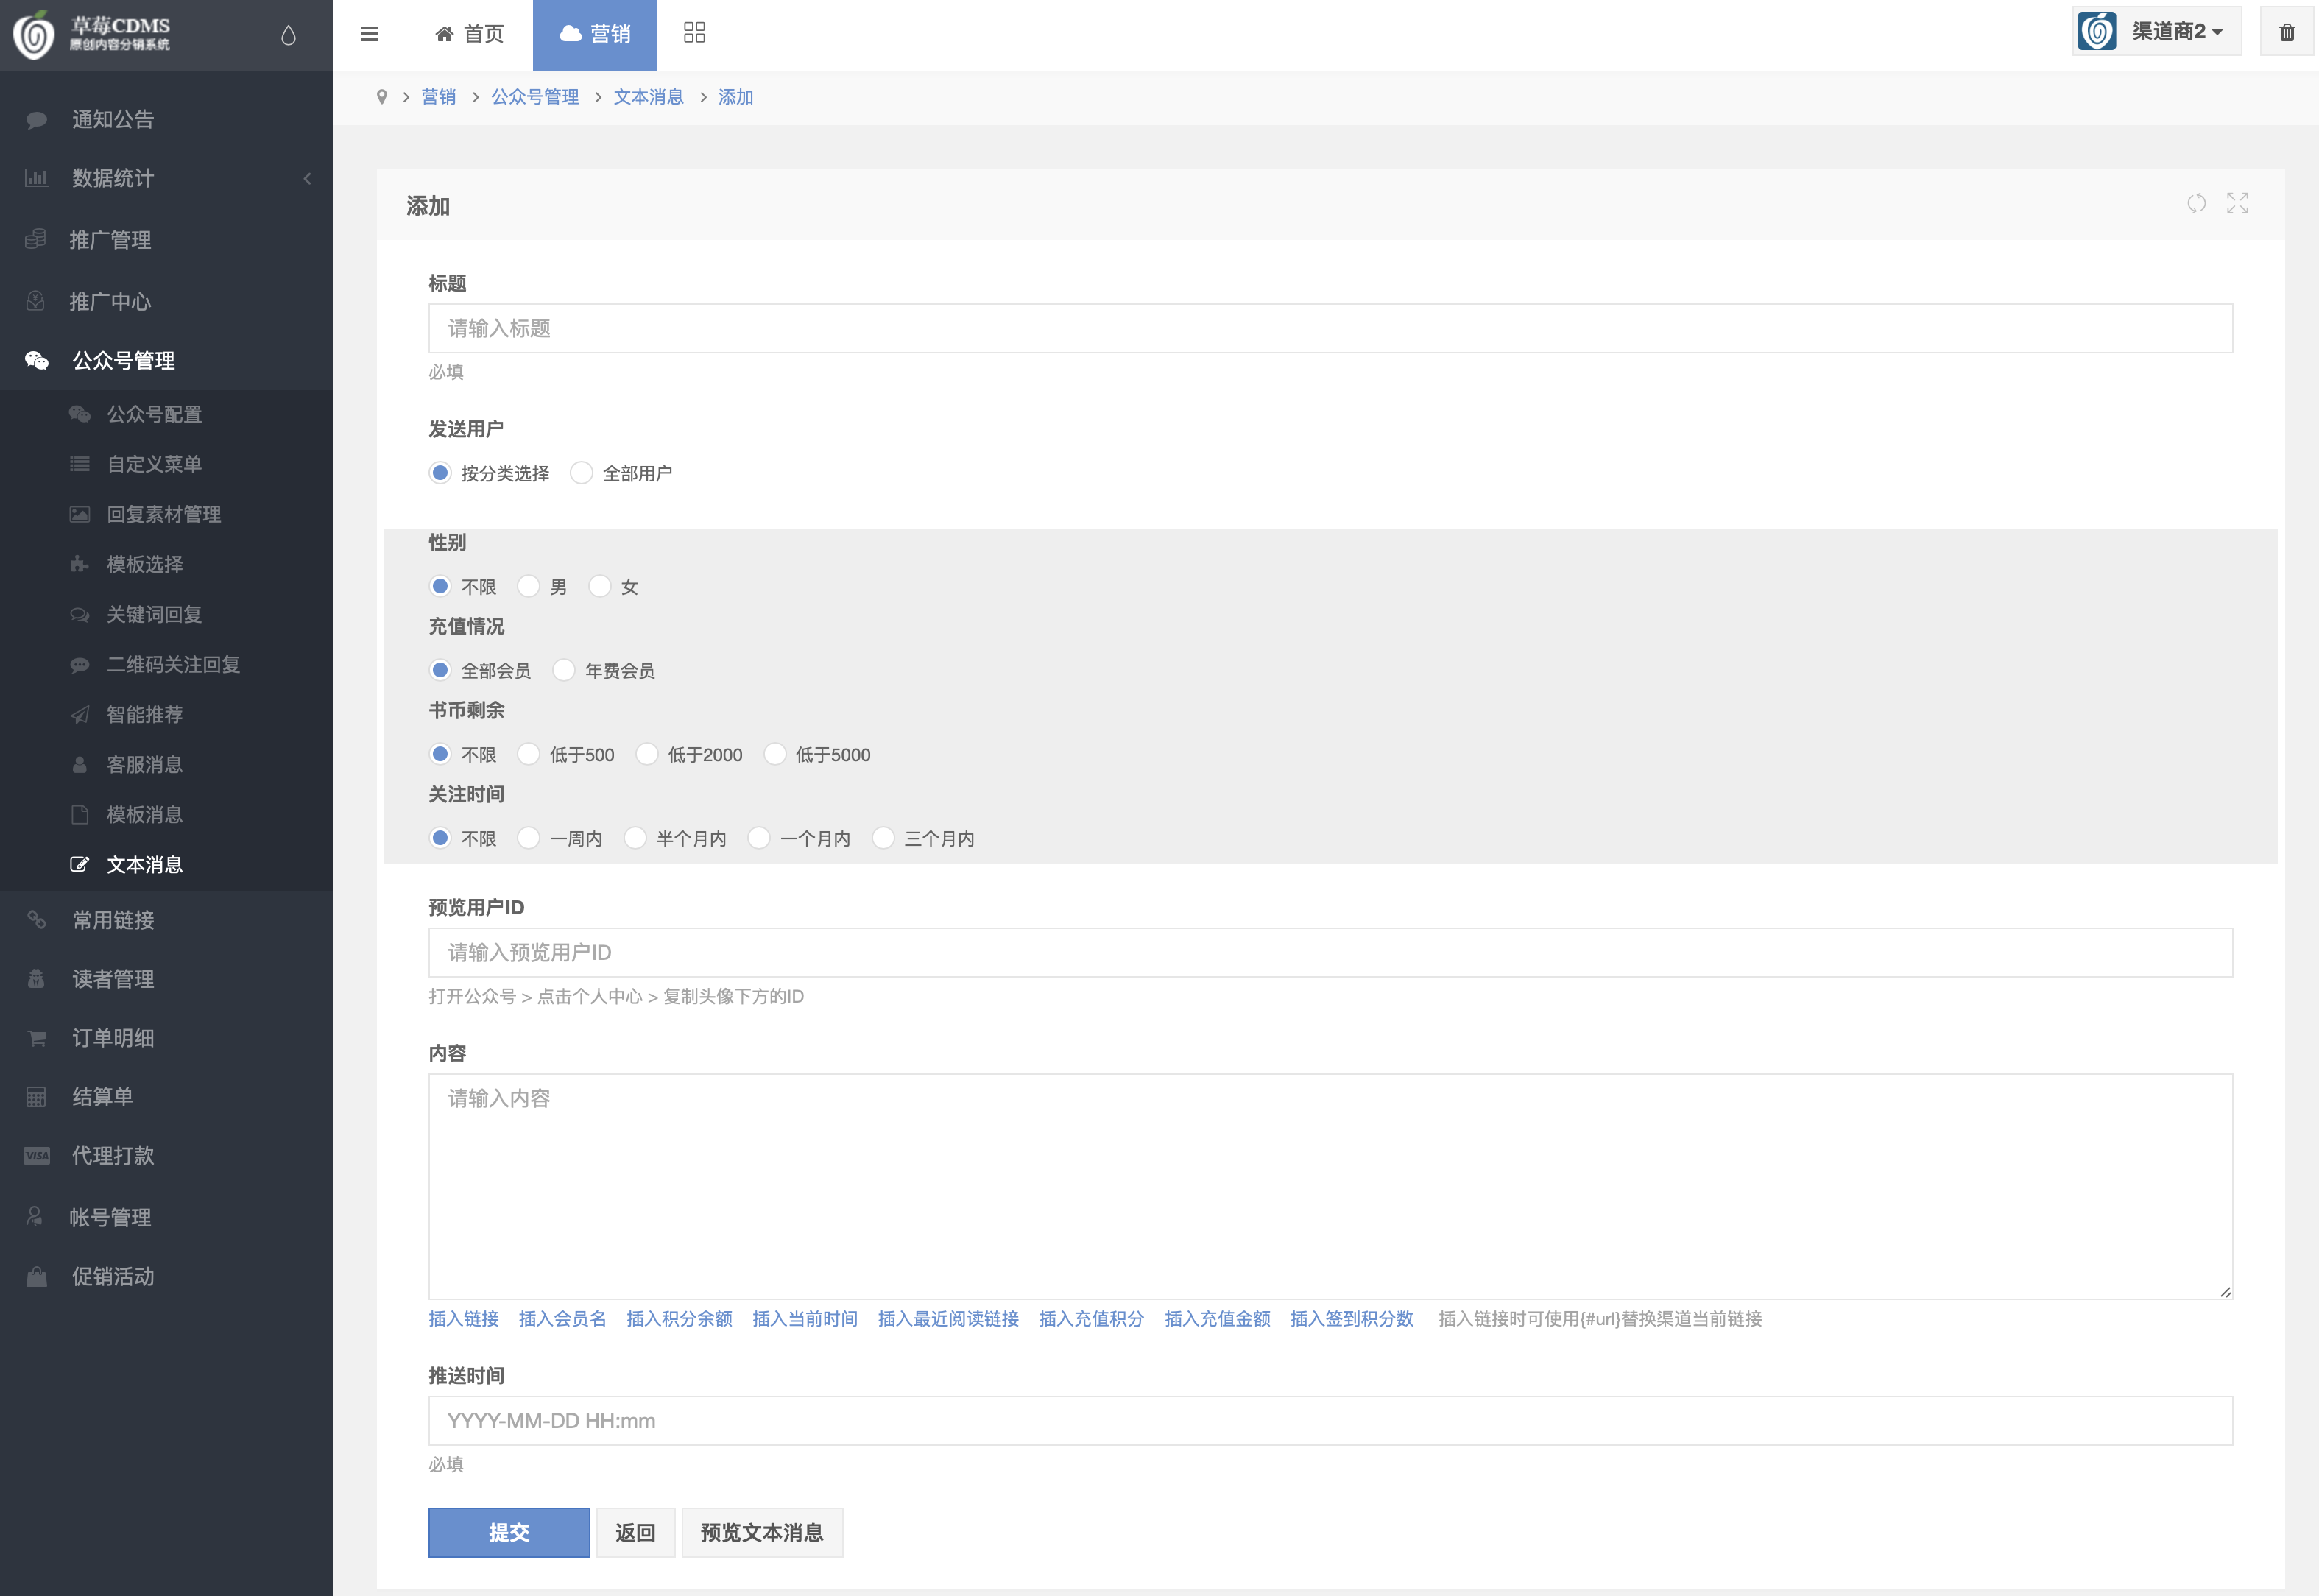Select 男 under 性别
2319x1596 pixels.
click(x=529, y=586)
